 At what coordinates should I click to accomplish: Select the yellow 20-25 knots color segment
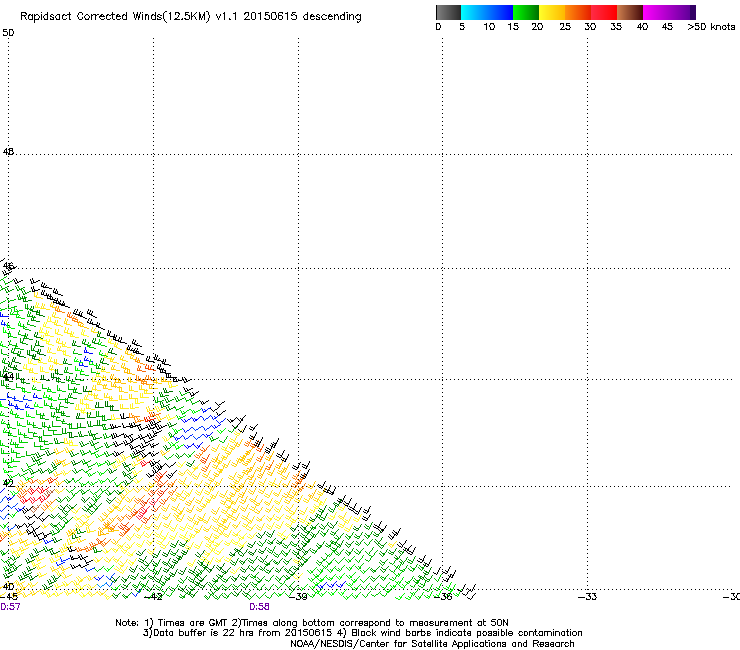[x=552, y=12]
